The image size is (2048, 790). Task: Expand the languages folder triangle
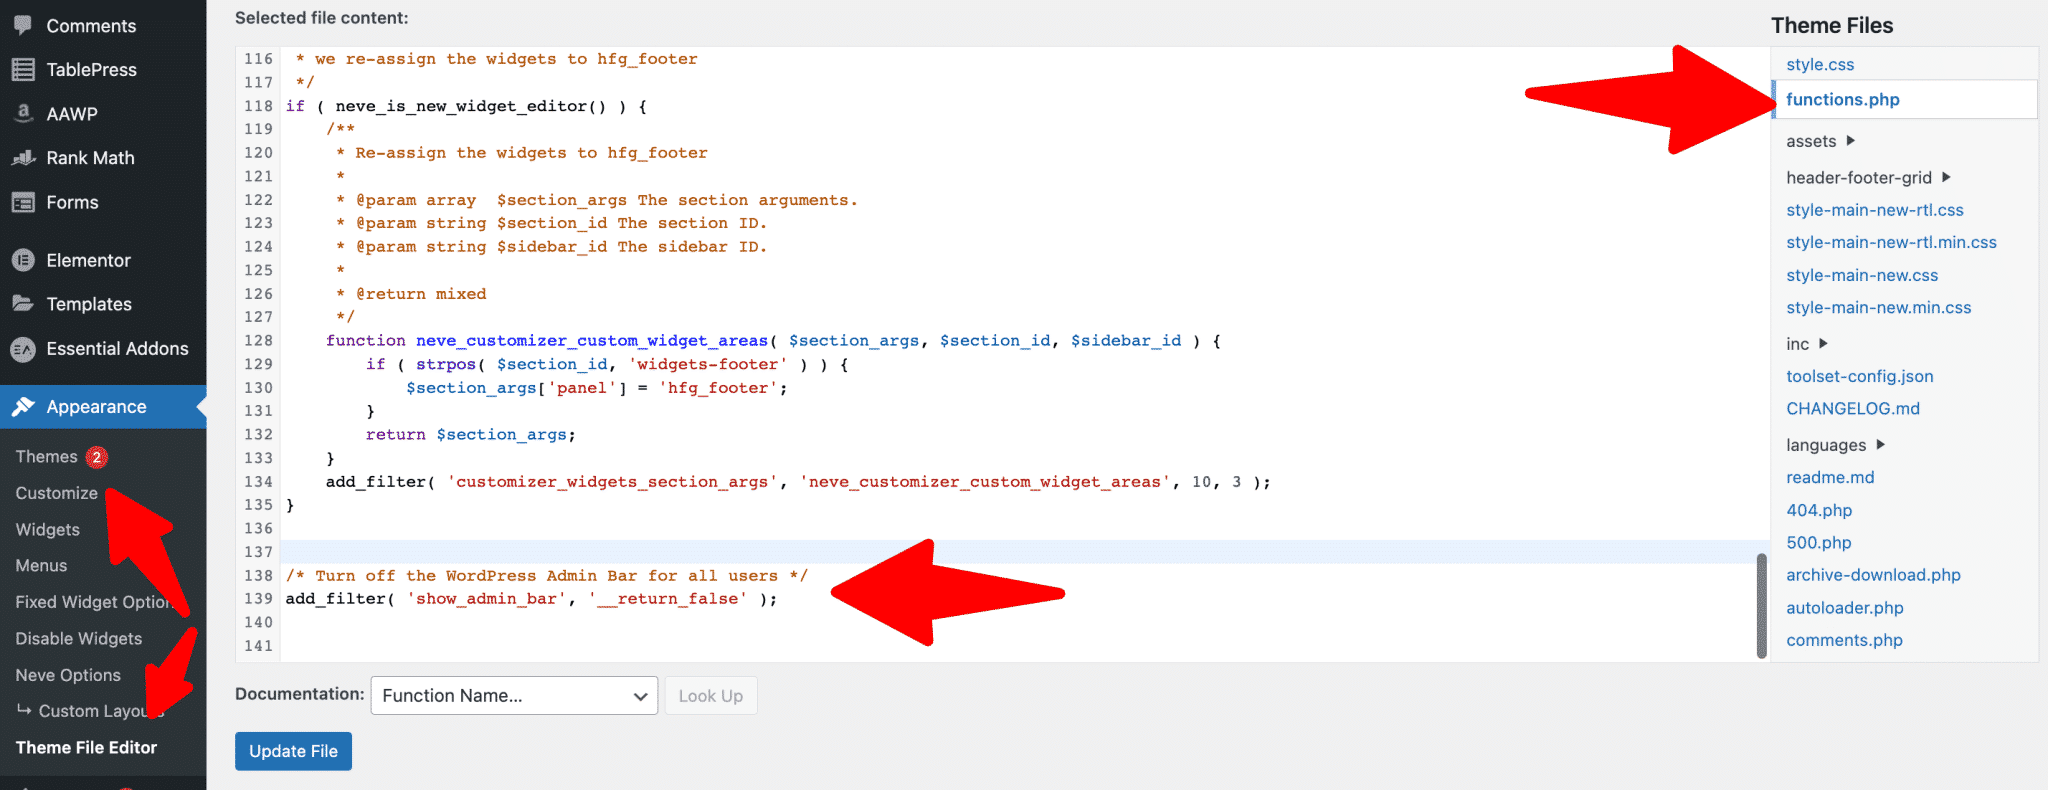pos(1880,444)
